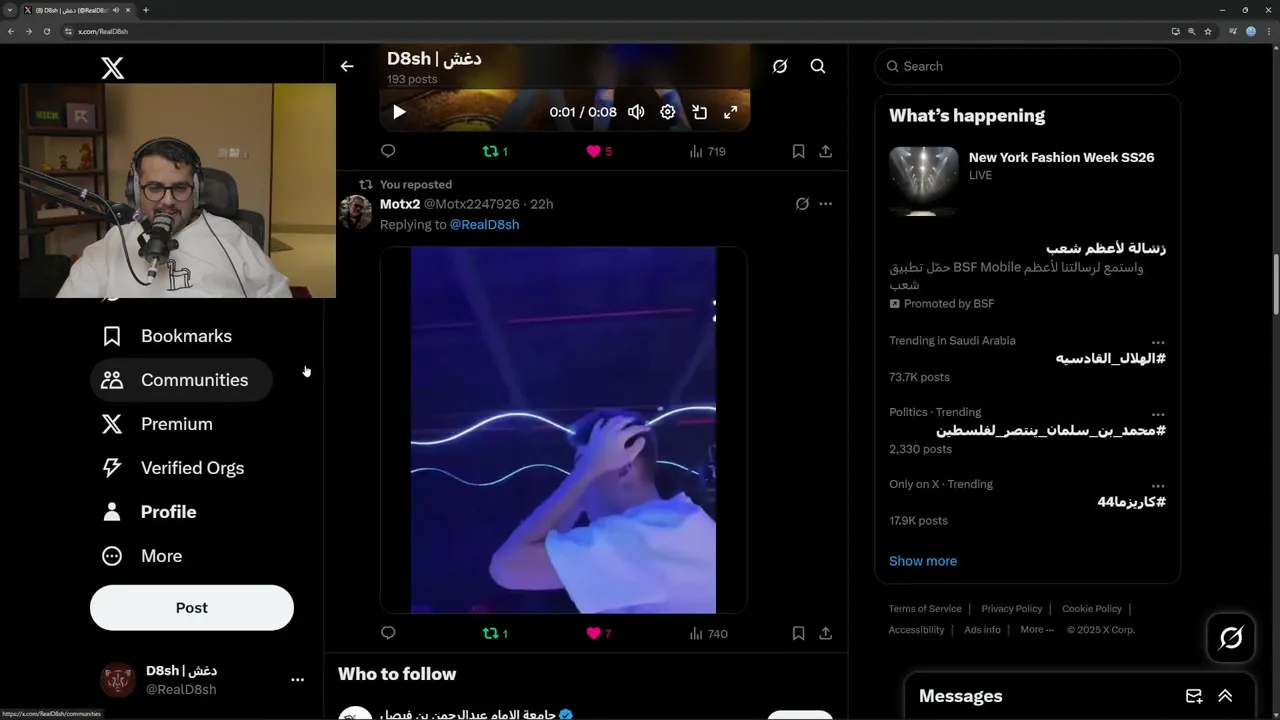
Task: Open Grok icon in profile header
Action: click(780, 66)
